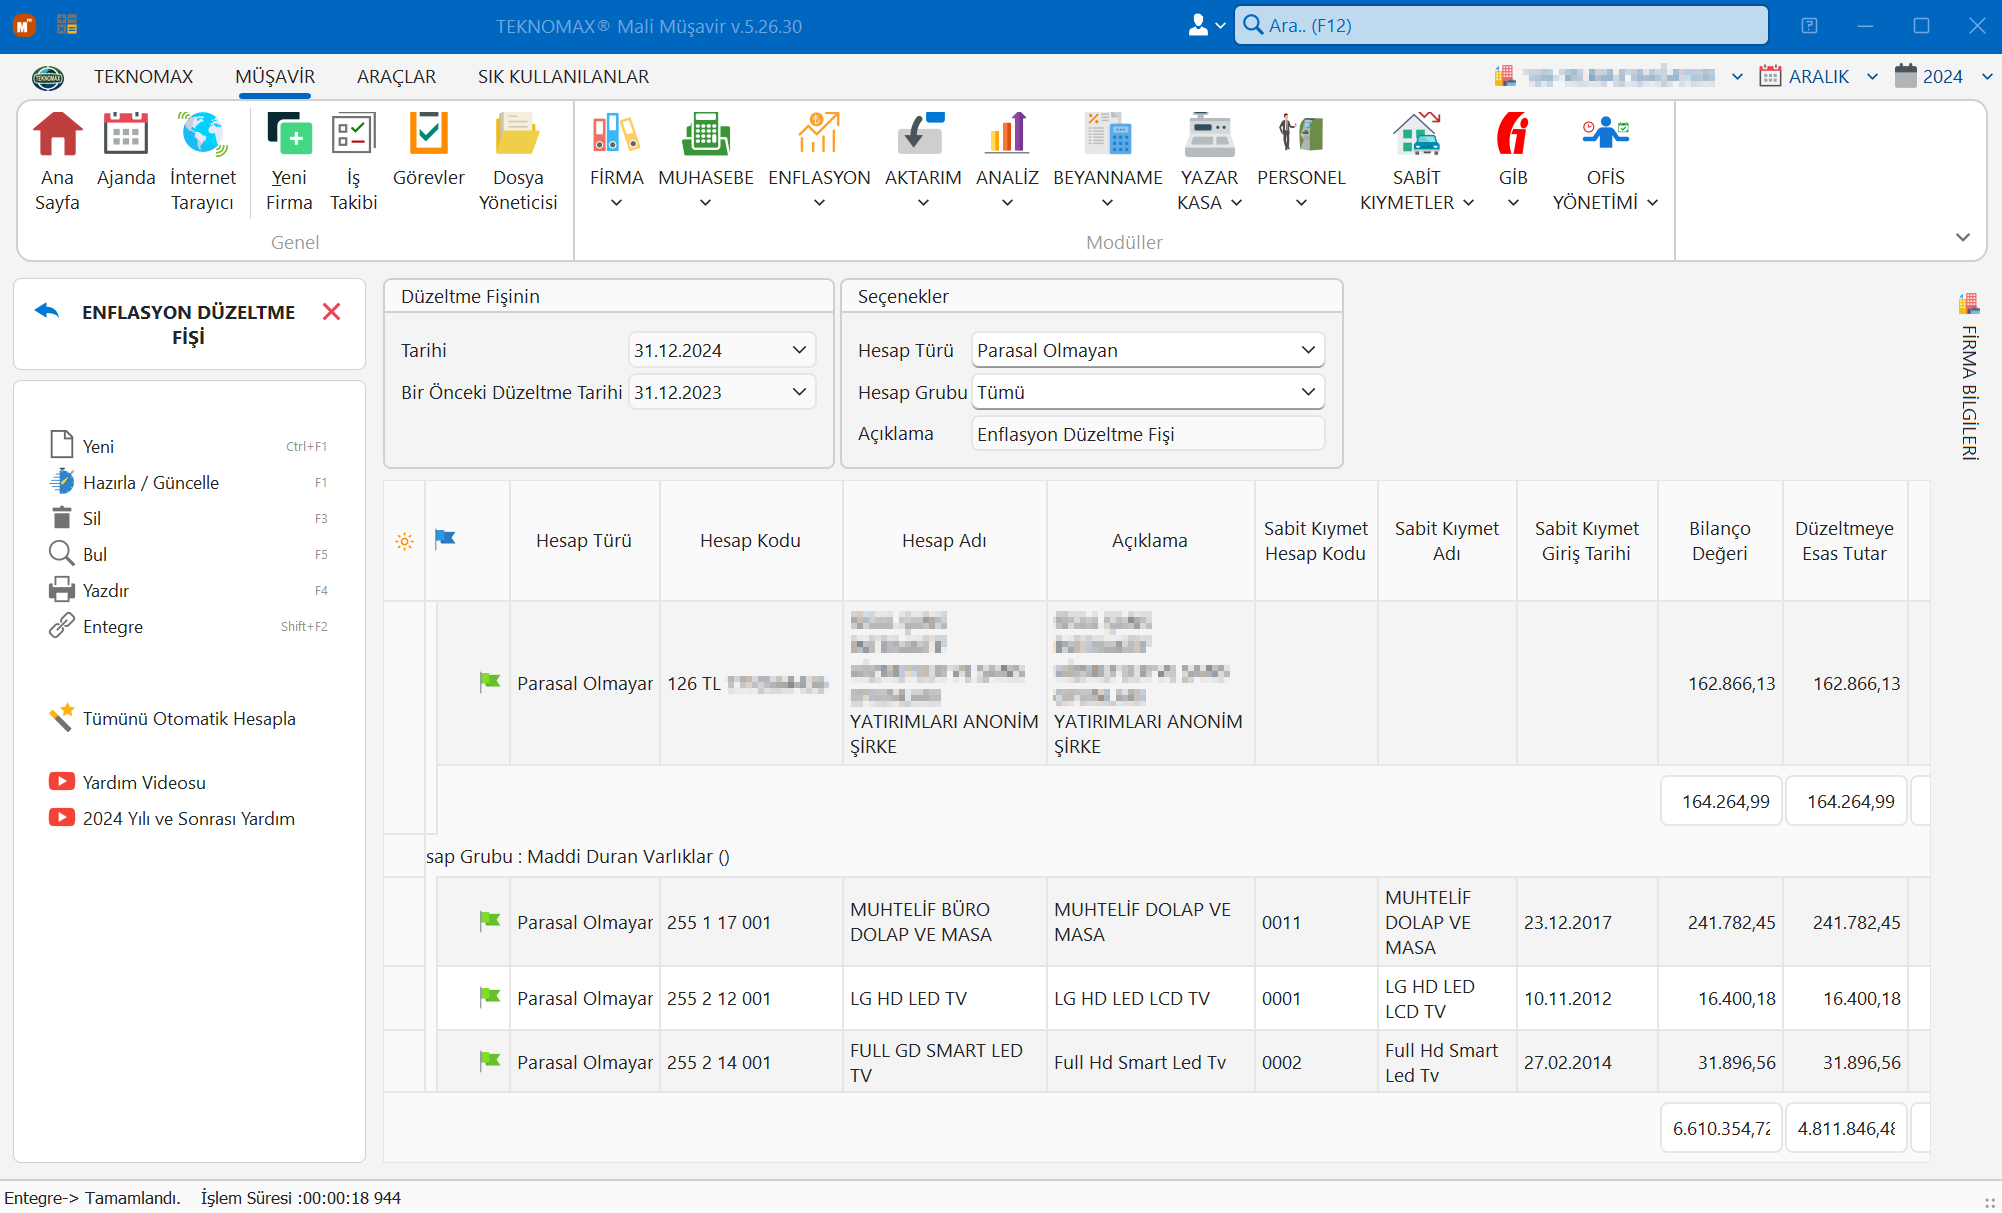Image resolution: width=2002 pixels, height=1213 pixels.
Task: Open the company selector dropdown arrow
Action: [1737, 76]
